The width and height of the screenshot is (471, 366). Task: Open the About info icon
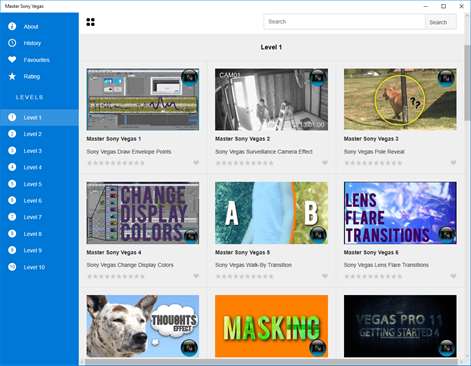pos(12,26)
